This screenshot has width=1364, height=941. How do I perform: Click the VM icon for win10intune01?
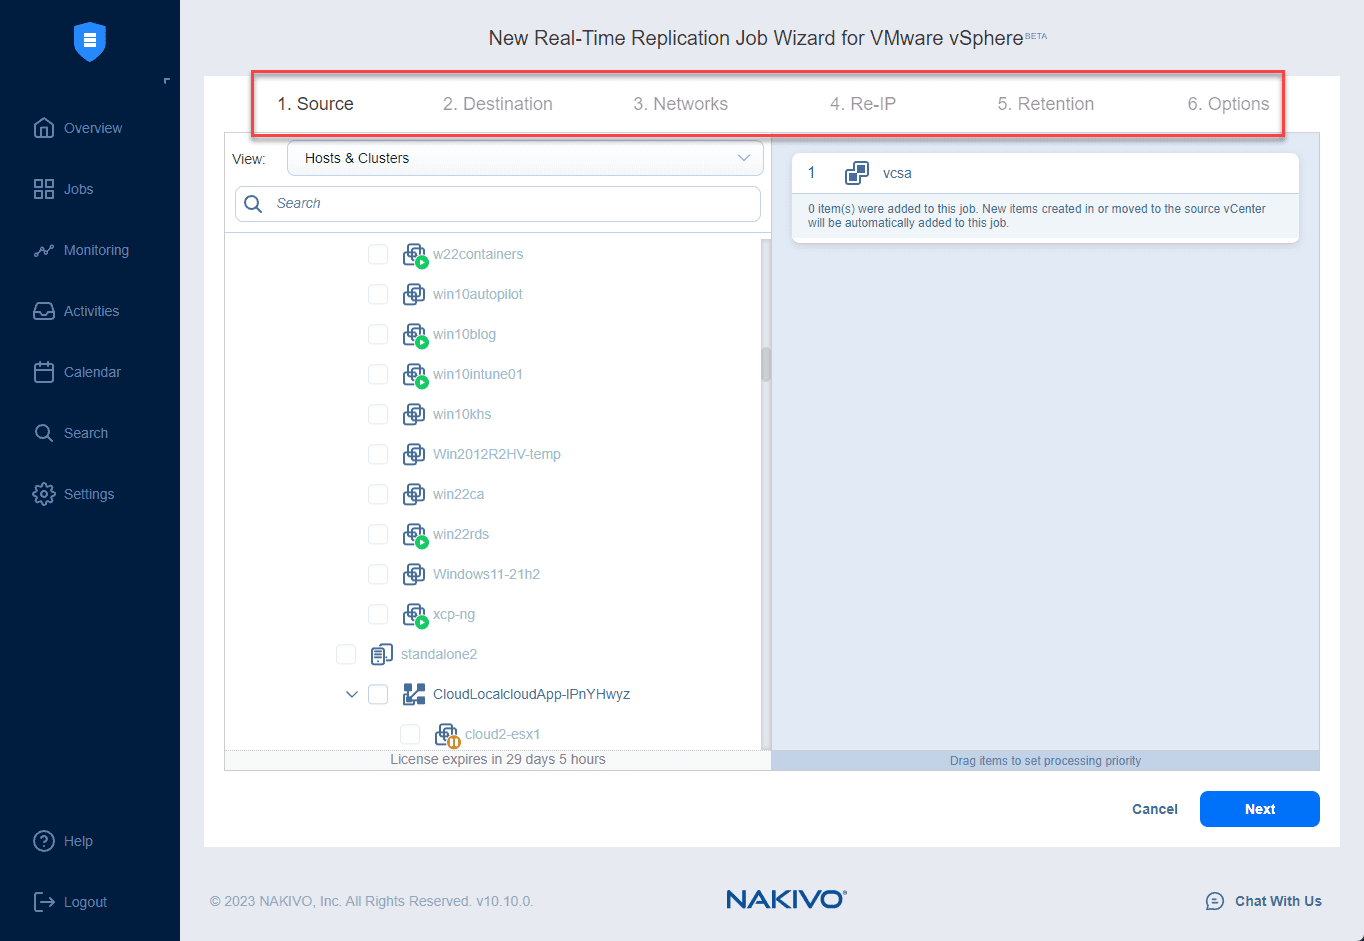(x=415, y=375)
